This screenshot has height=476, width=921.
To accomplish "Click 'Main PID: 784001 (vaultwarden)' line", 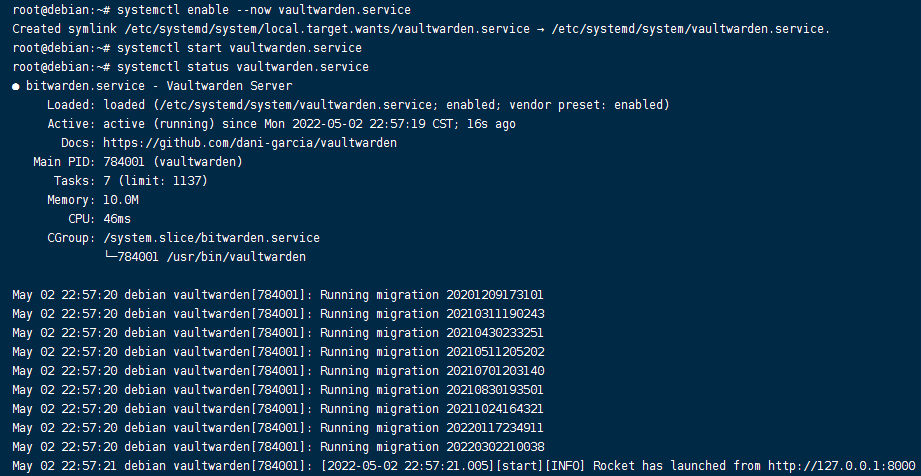I will pyautogui.click(x=138, y=162).
